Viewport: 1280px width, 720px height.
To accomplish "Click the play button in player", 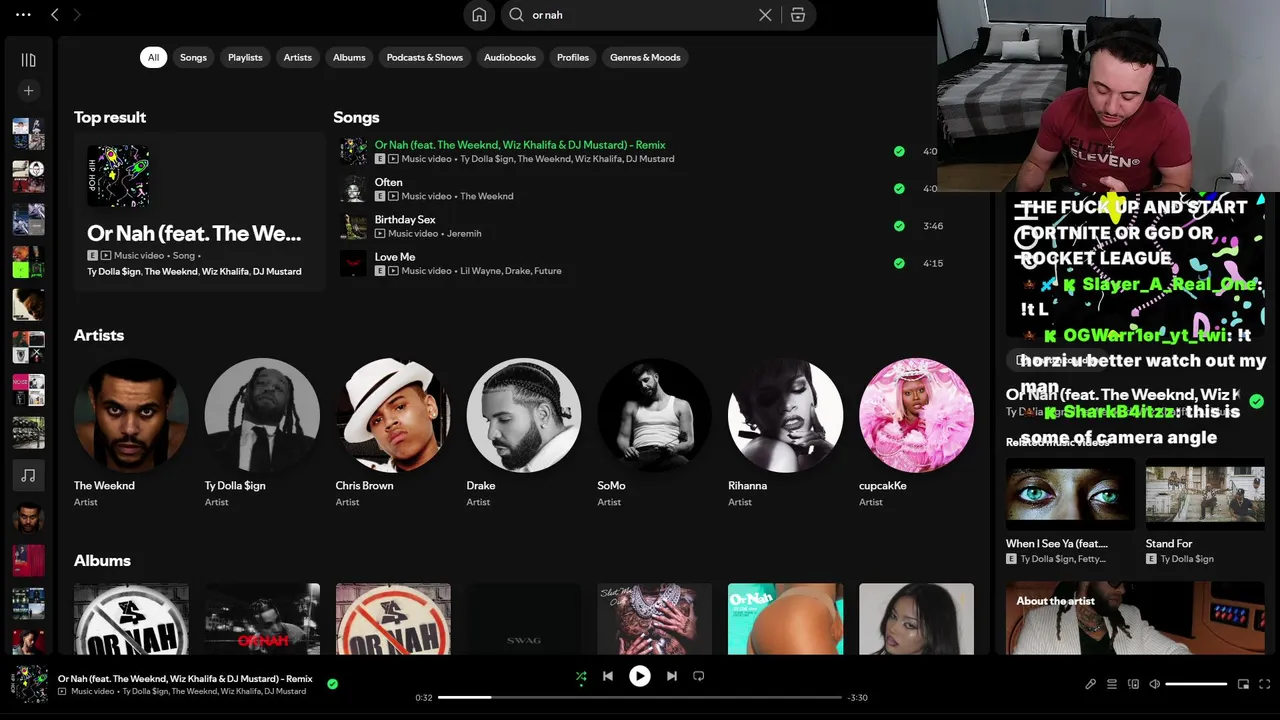I will 639,676.
